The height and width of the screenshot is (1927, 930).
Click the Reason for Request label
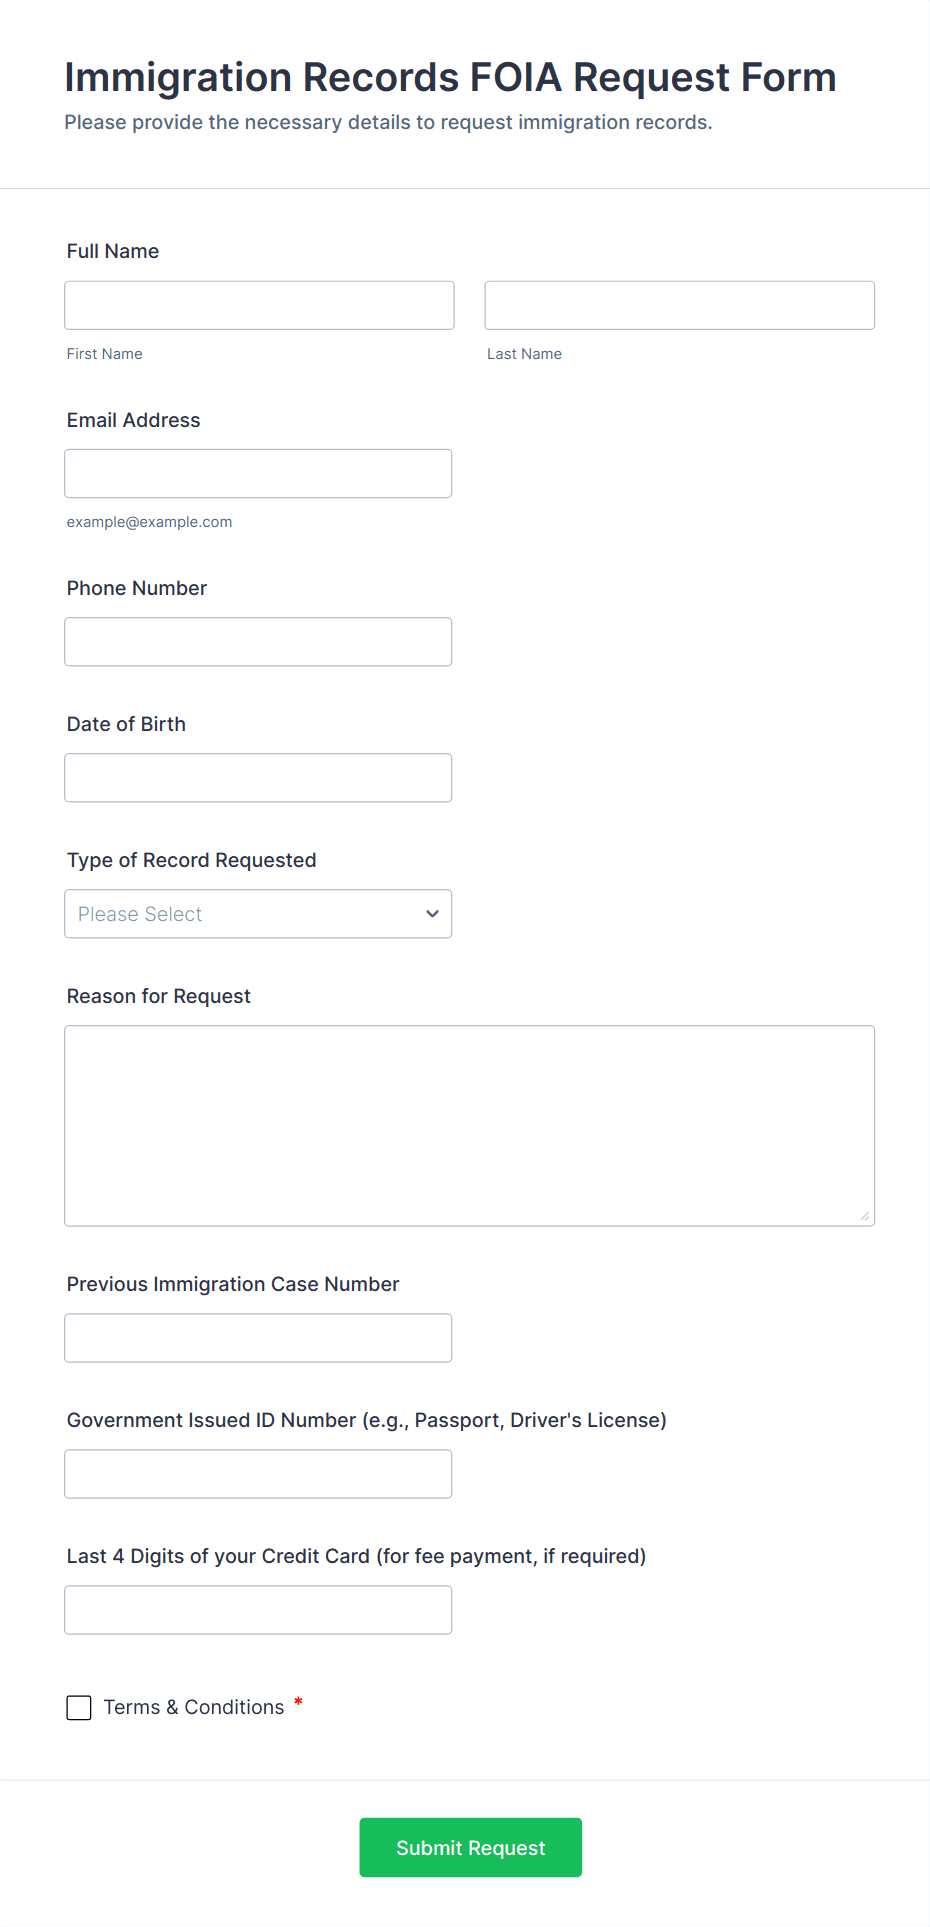point(159,996)
